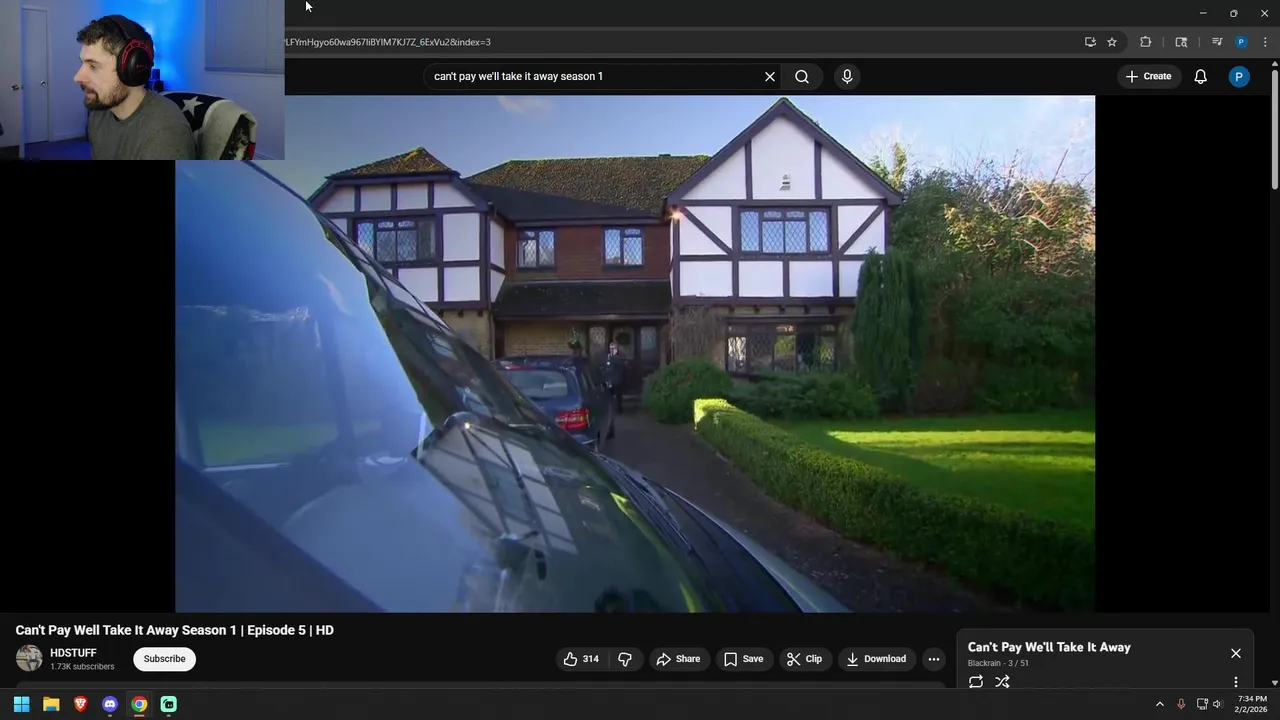Open Chrome extensions puzzle icon
The height and width of the screenshot is (720, 1280).
click(1146, 42)
